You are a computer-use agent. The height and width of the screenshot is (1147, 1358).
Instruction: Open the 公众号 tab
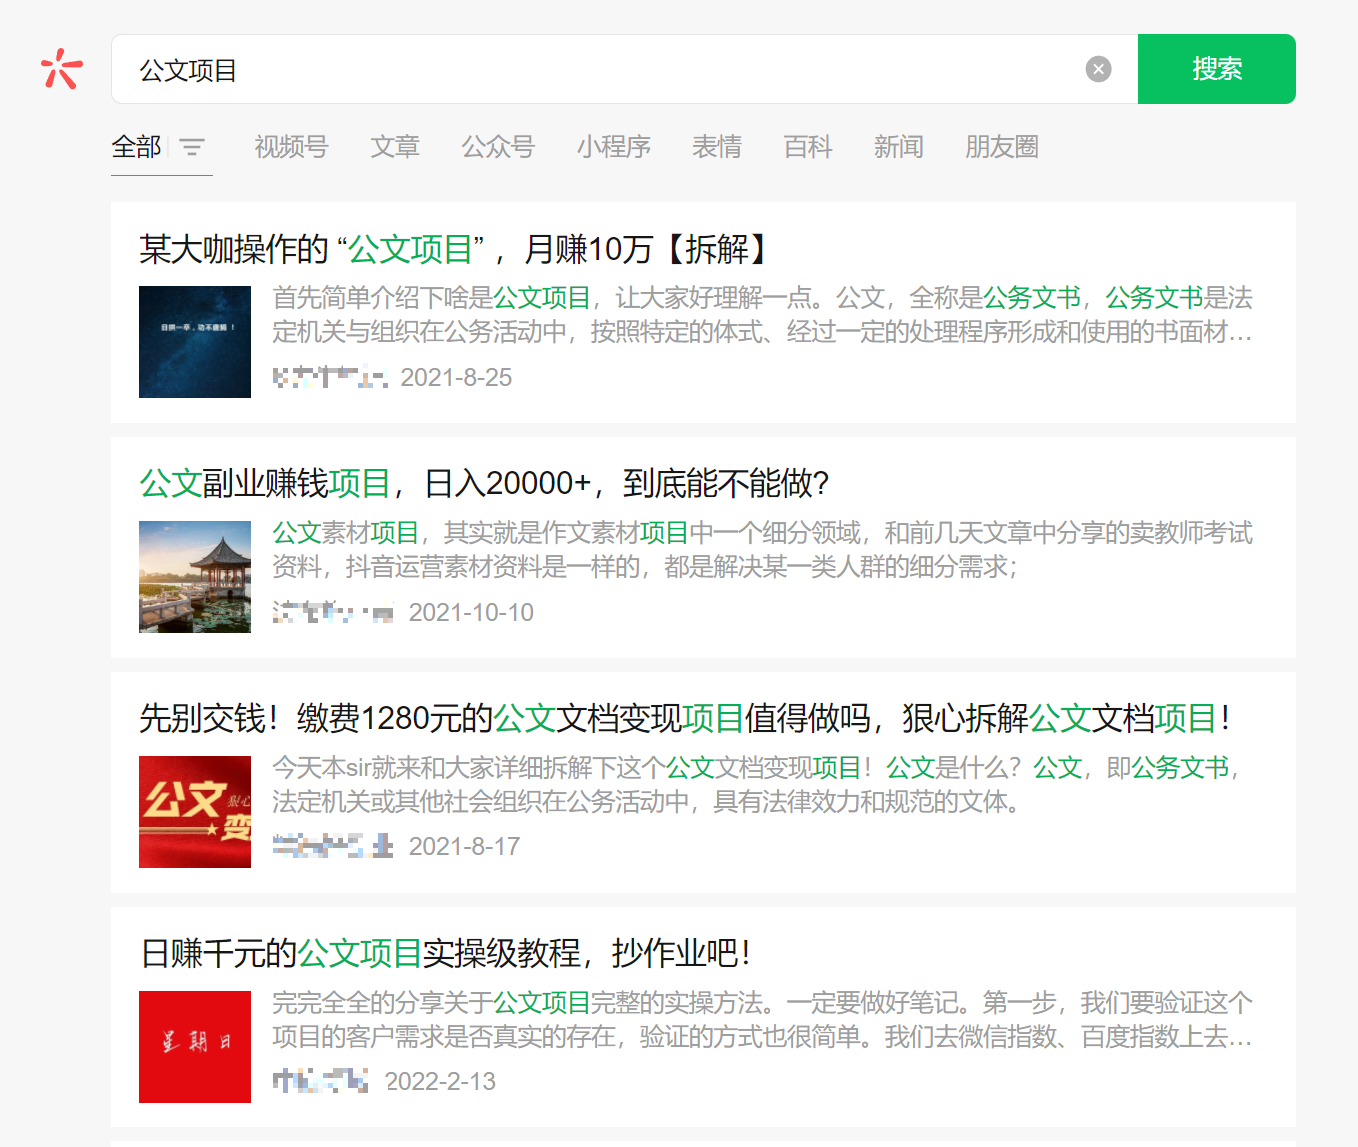click(x=498, y=148)
